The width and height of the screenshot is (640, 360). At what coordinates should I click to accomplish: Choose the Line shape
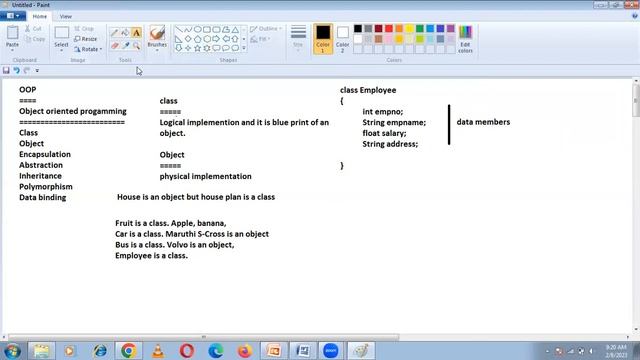point(178,29)
